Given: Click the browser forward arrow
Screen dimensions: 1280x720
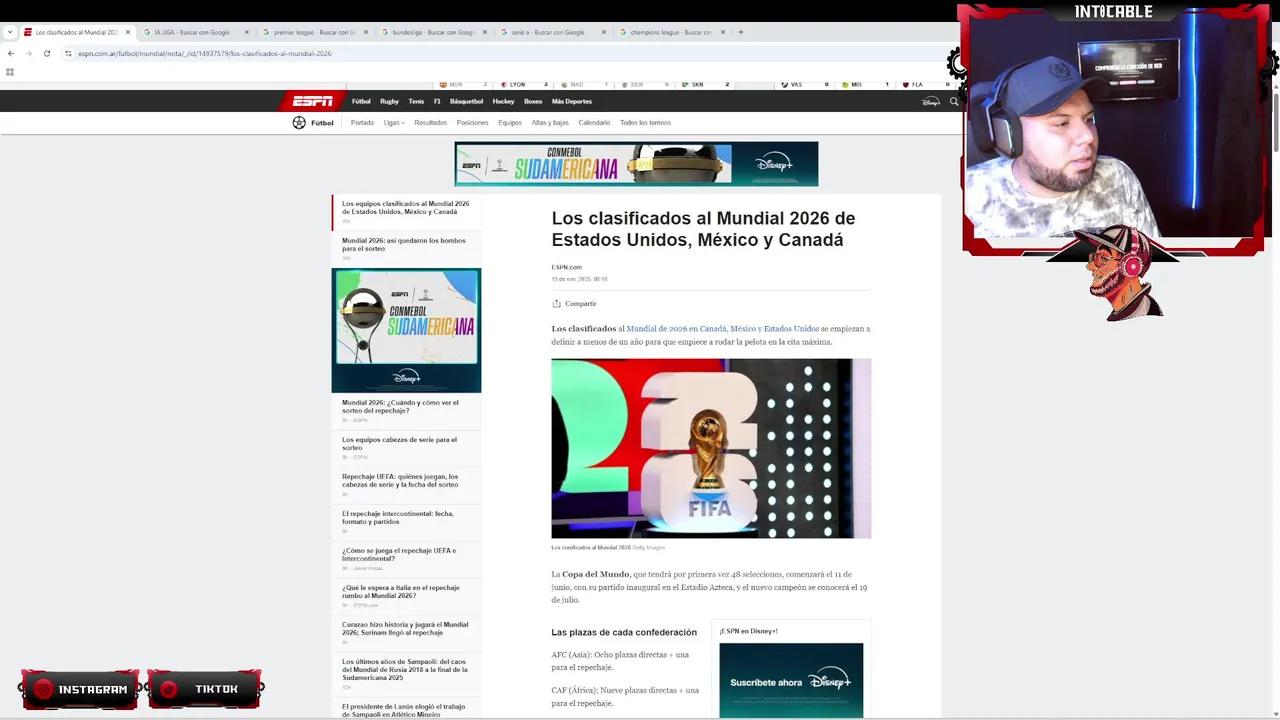Looking at the screenshot, I should tap(28, 53).
